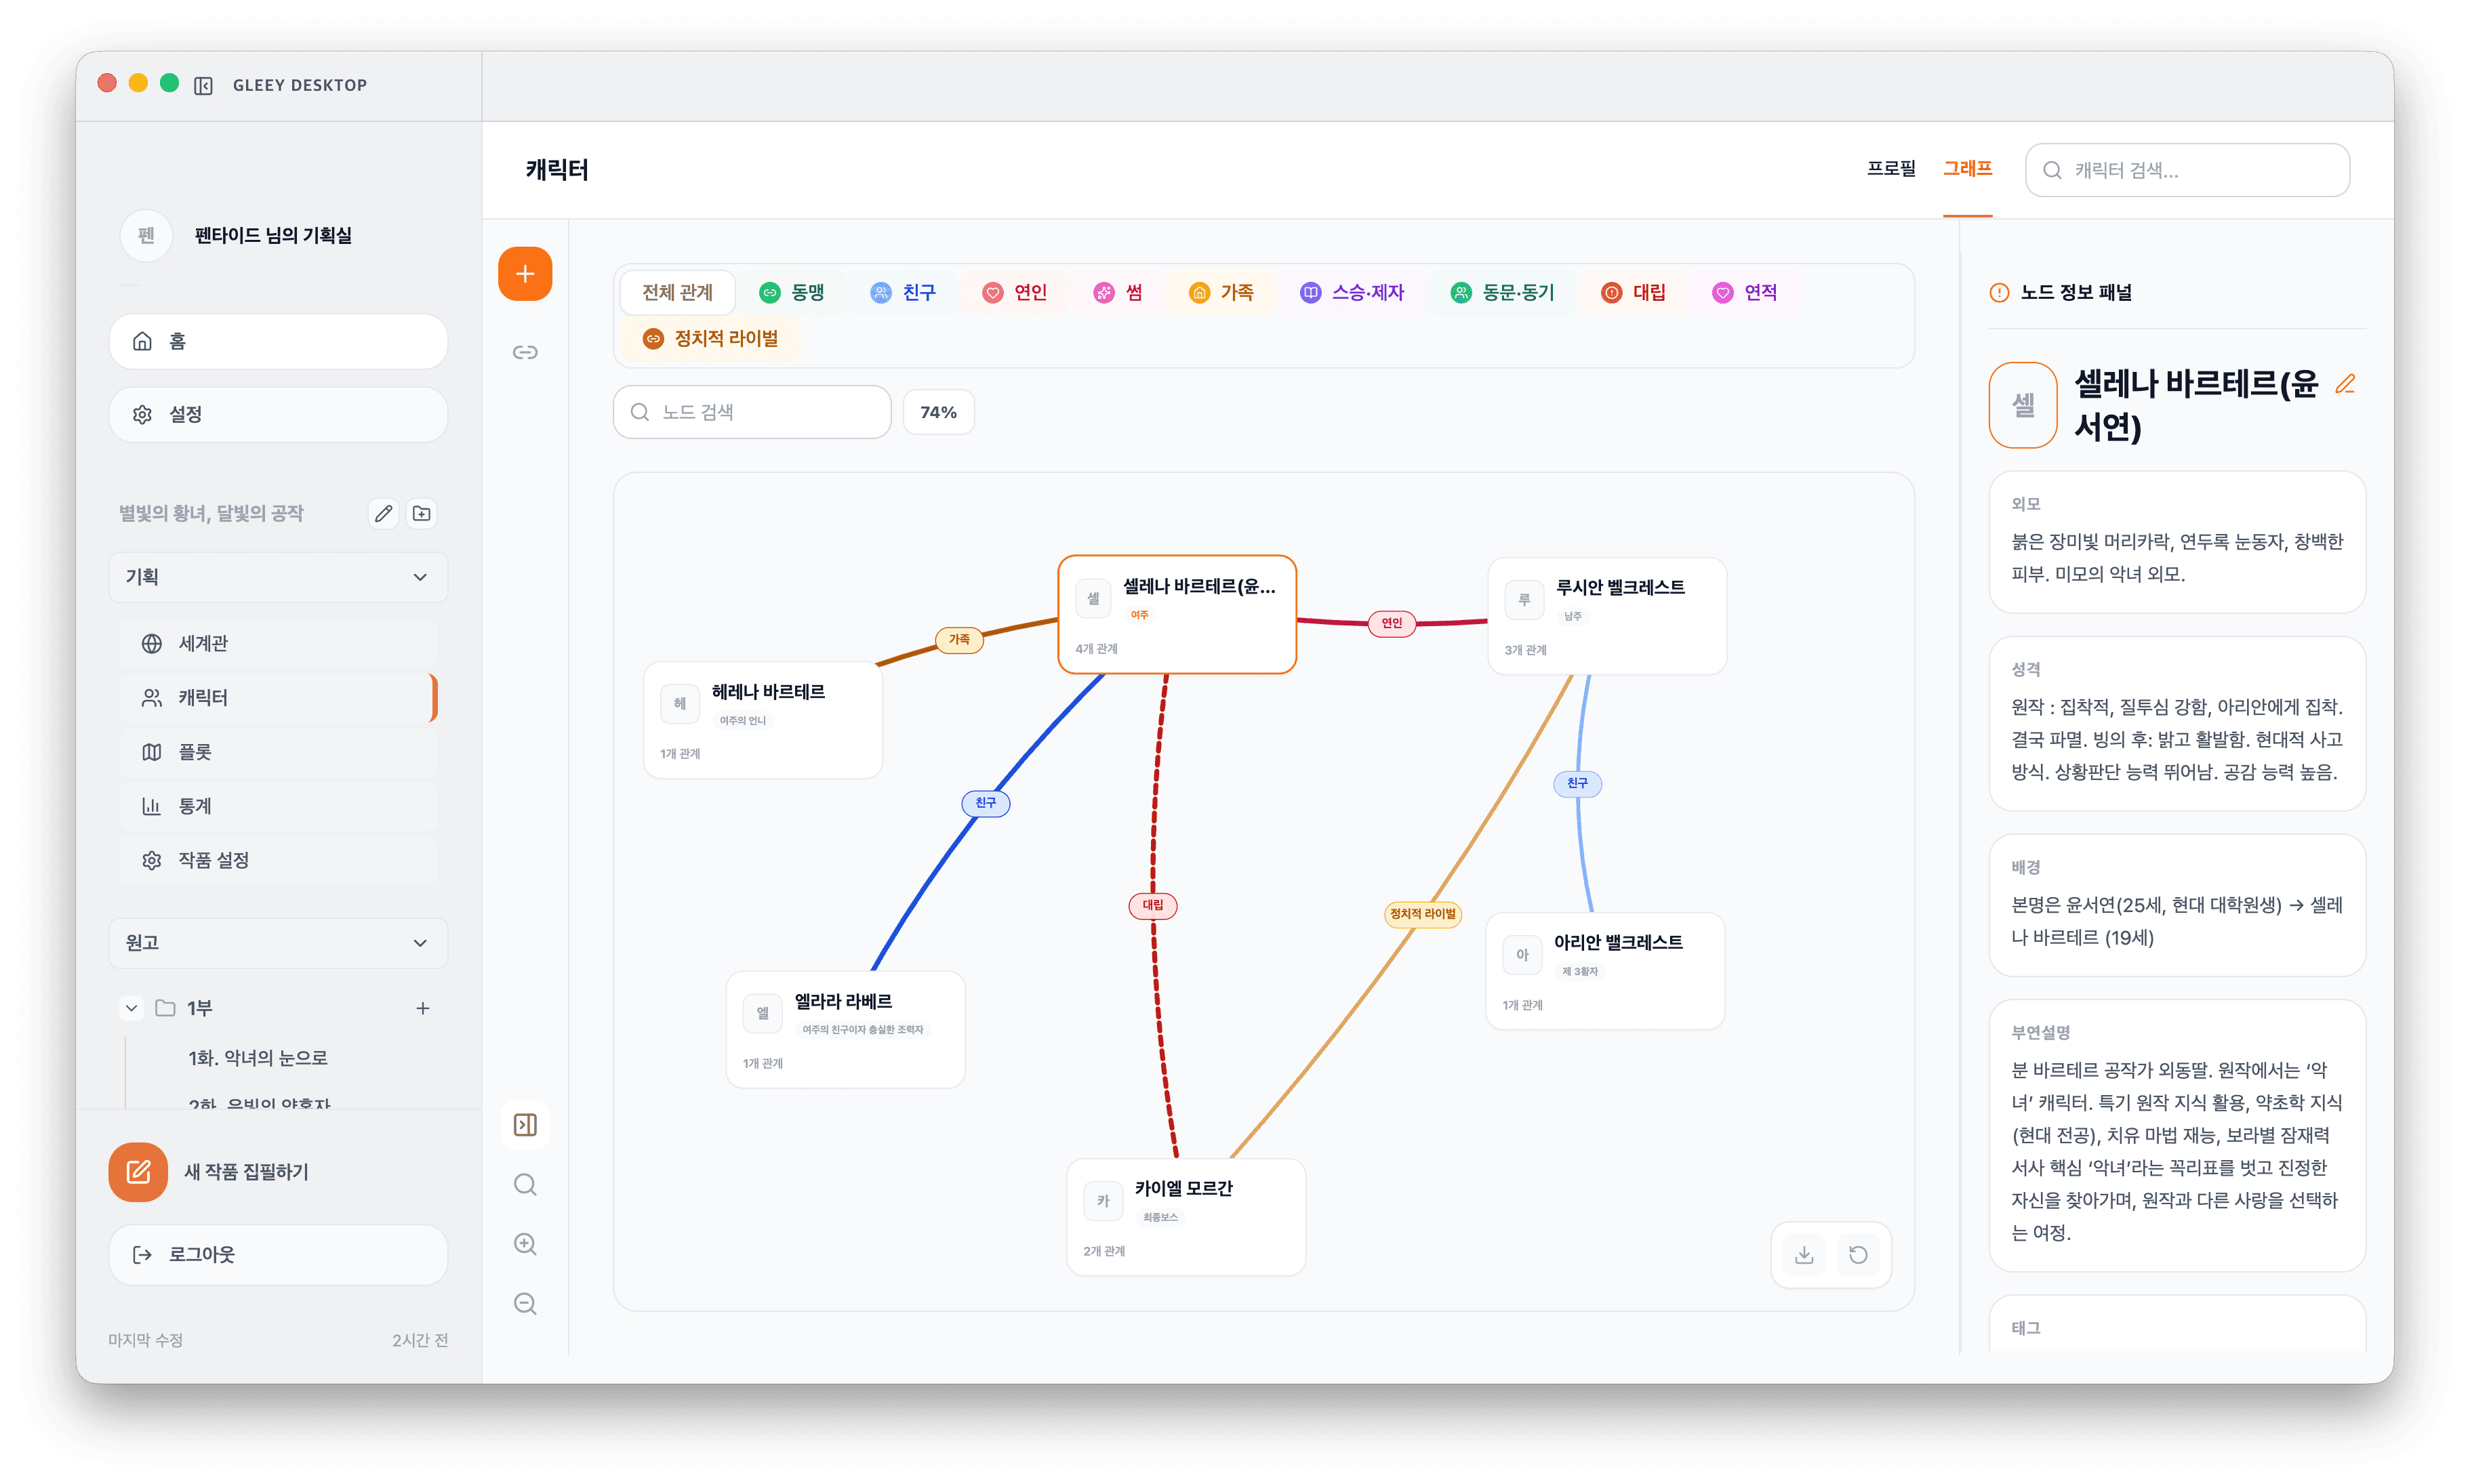The width and height of the screenshot is (2470, 1484).
Task: Collapse sidebar via title bar icon
Action: tap(203, 85)
